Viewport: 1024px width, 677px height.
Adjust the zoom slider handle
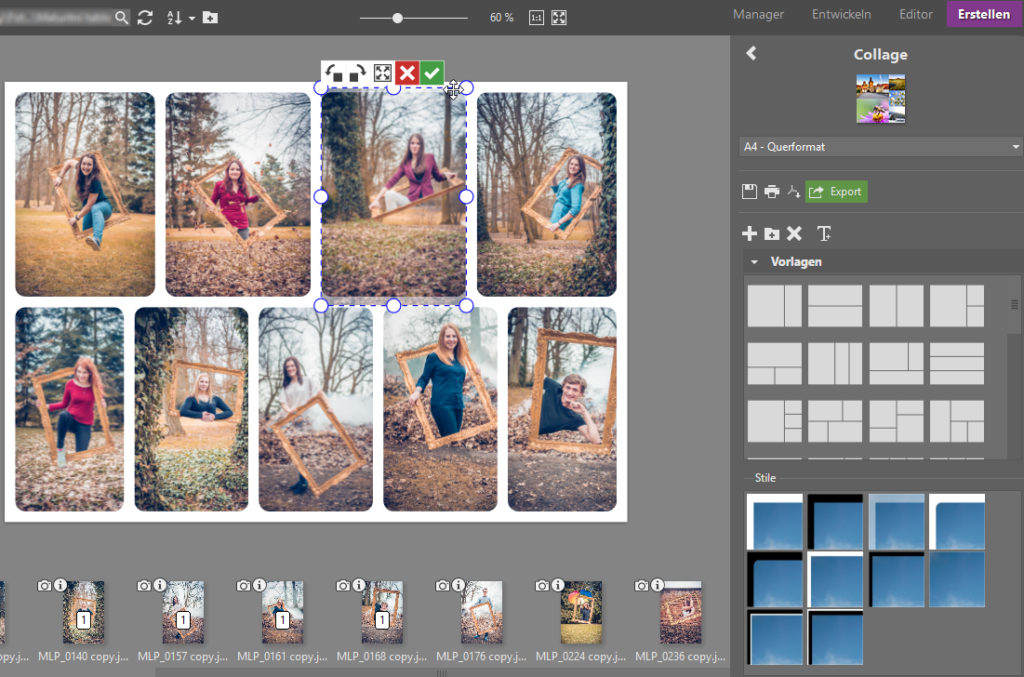[397, 18]
